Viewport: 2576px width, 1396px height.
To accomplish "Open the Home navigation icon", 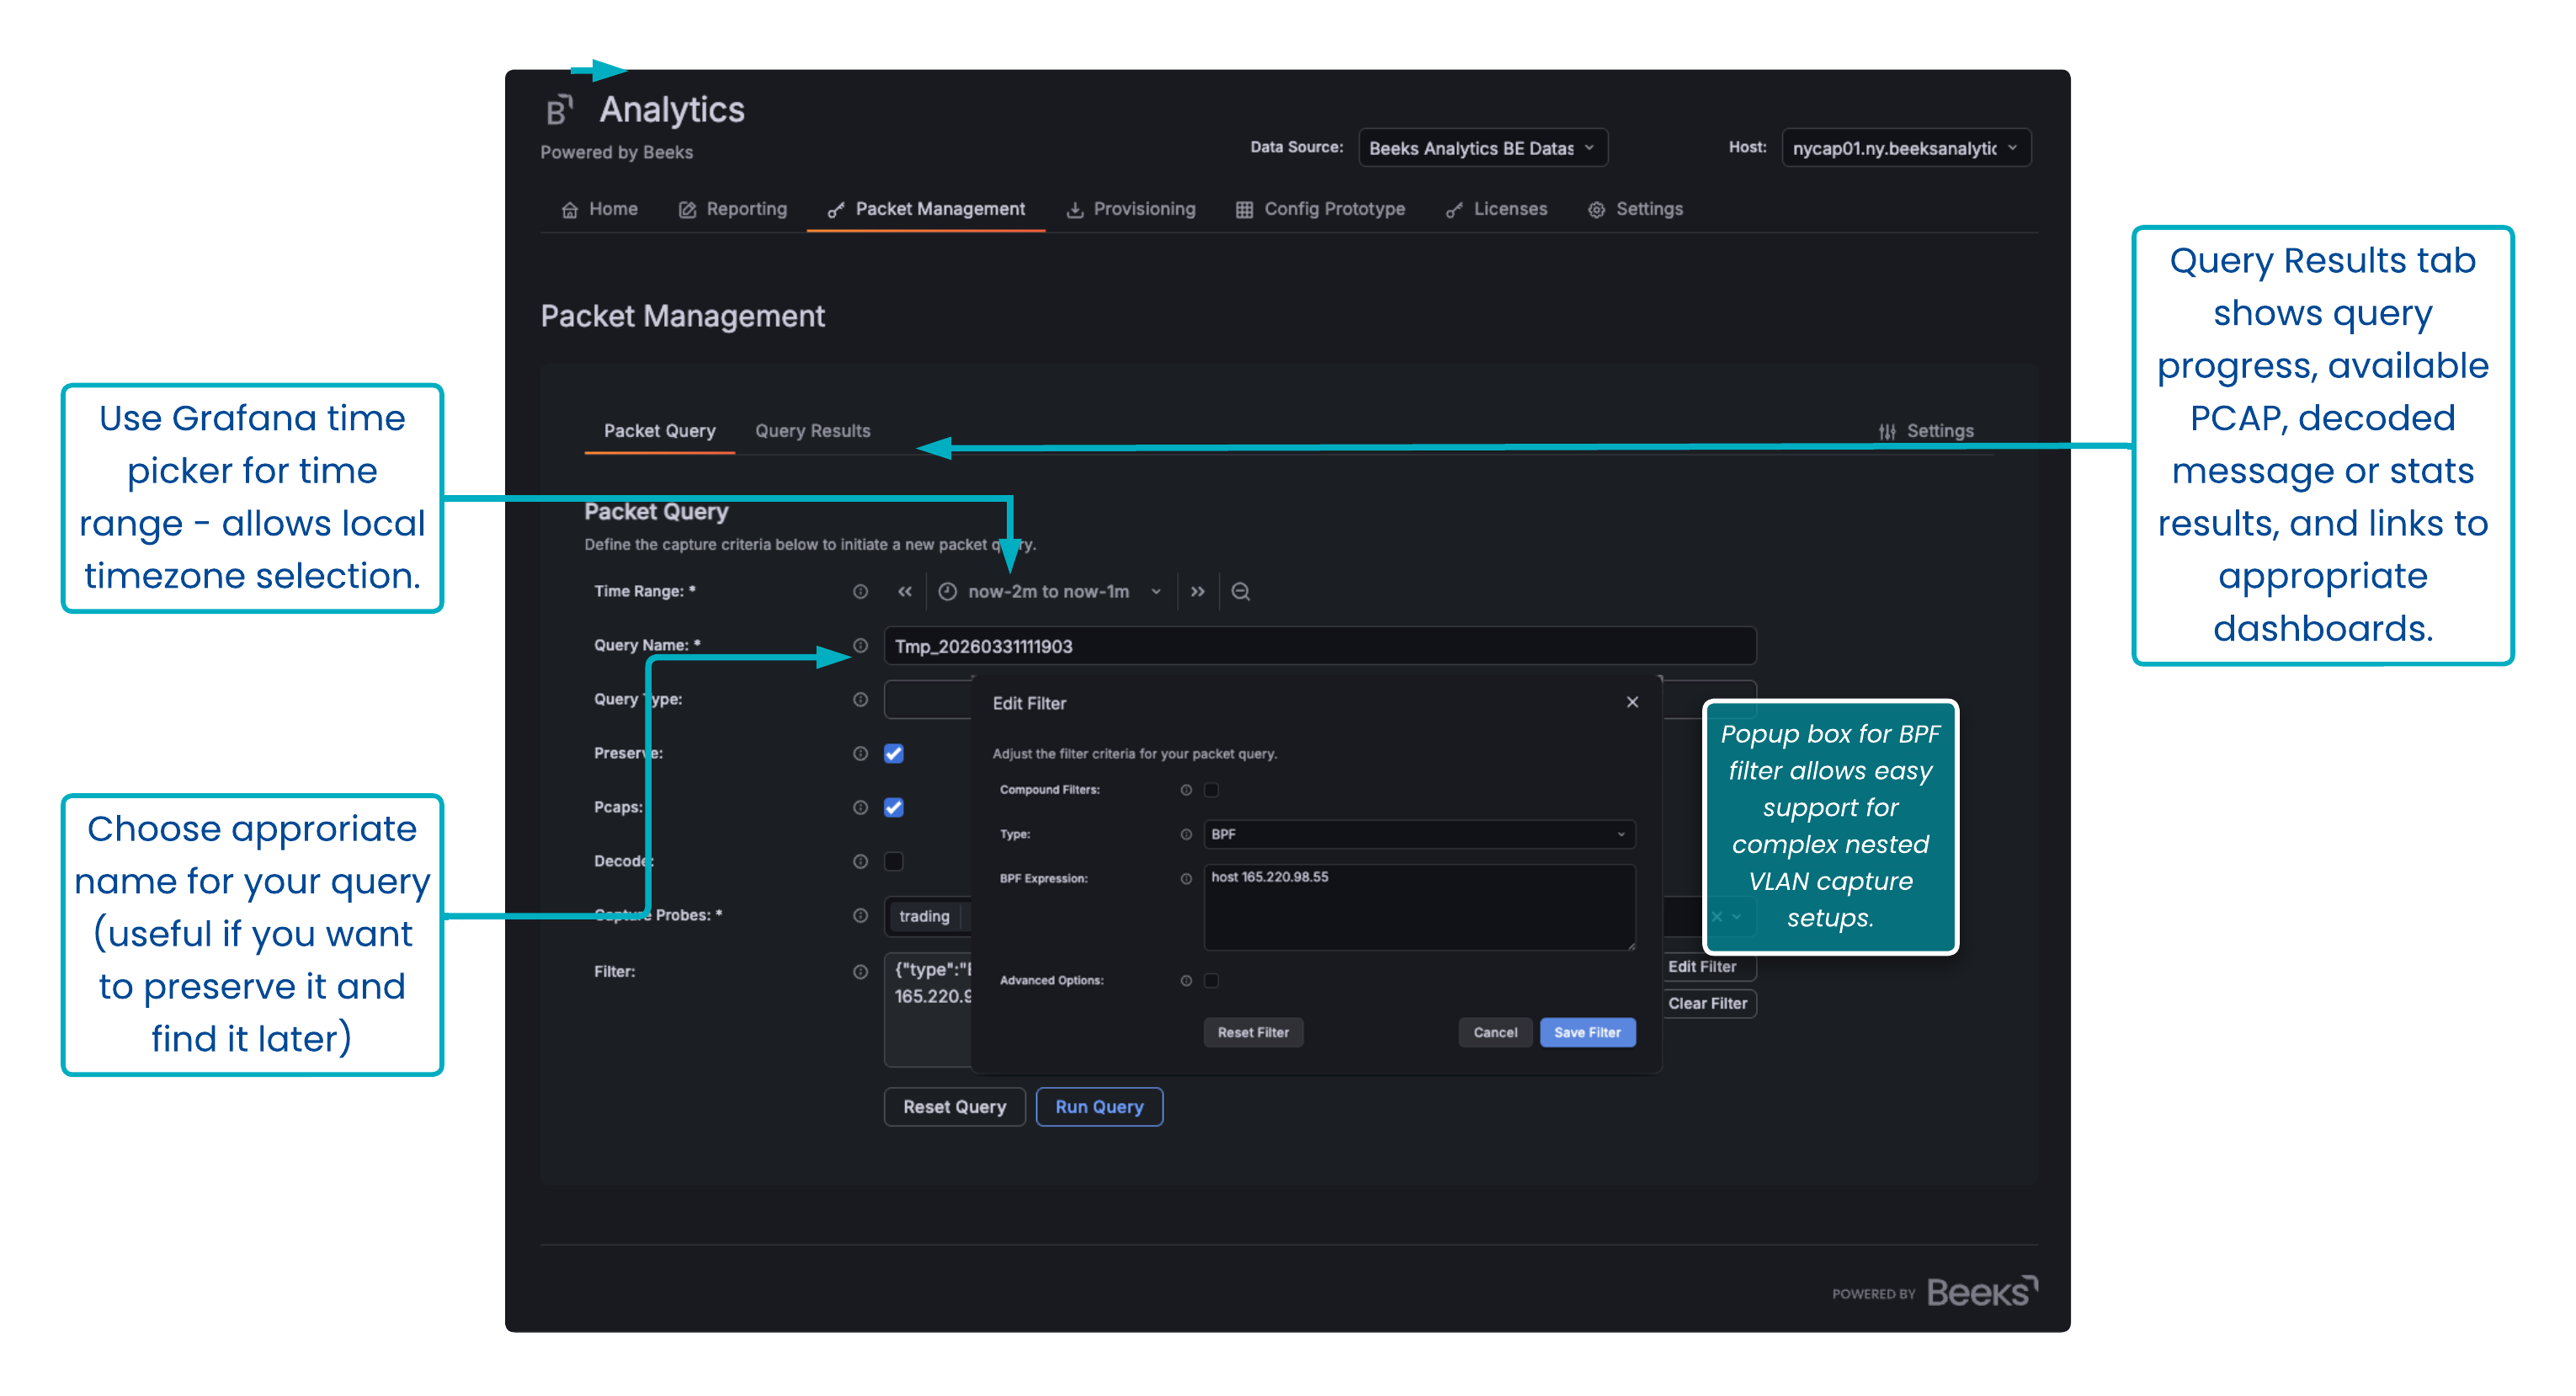I will [x=570, y=209].
